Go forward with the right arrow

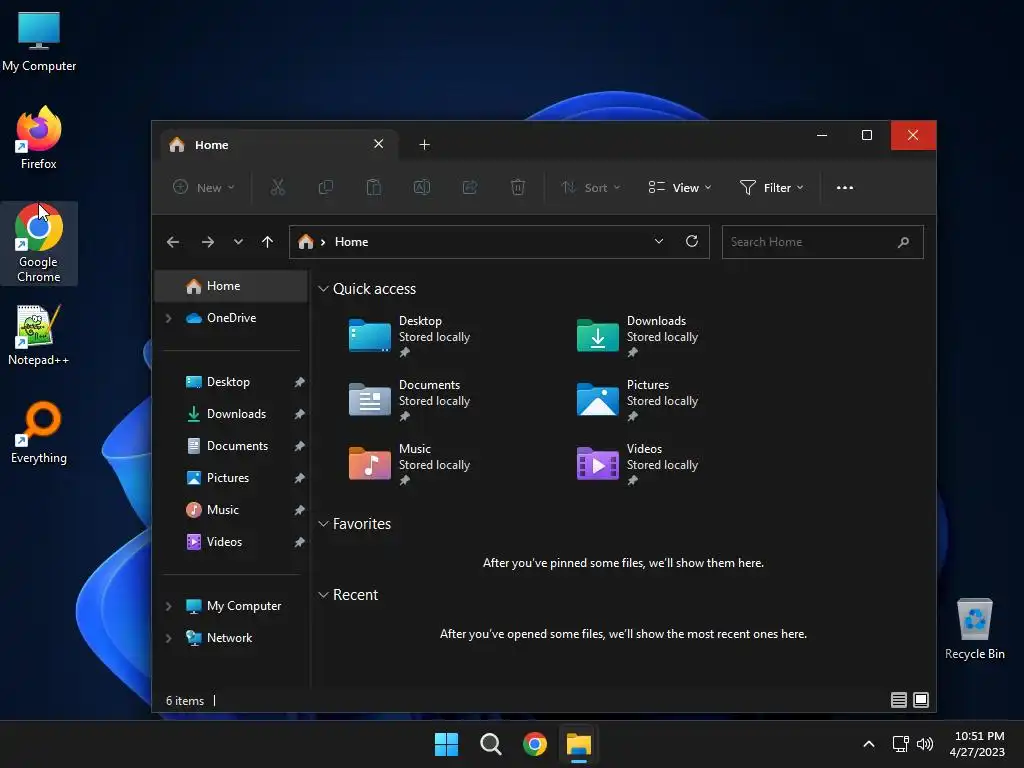(208, 242)
